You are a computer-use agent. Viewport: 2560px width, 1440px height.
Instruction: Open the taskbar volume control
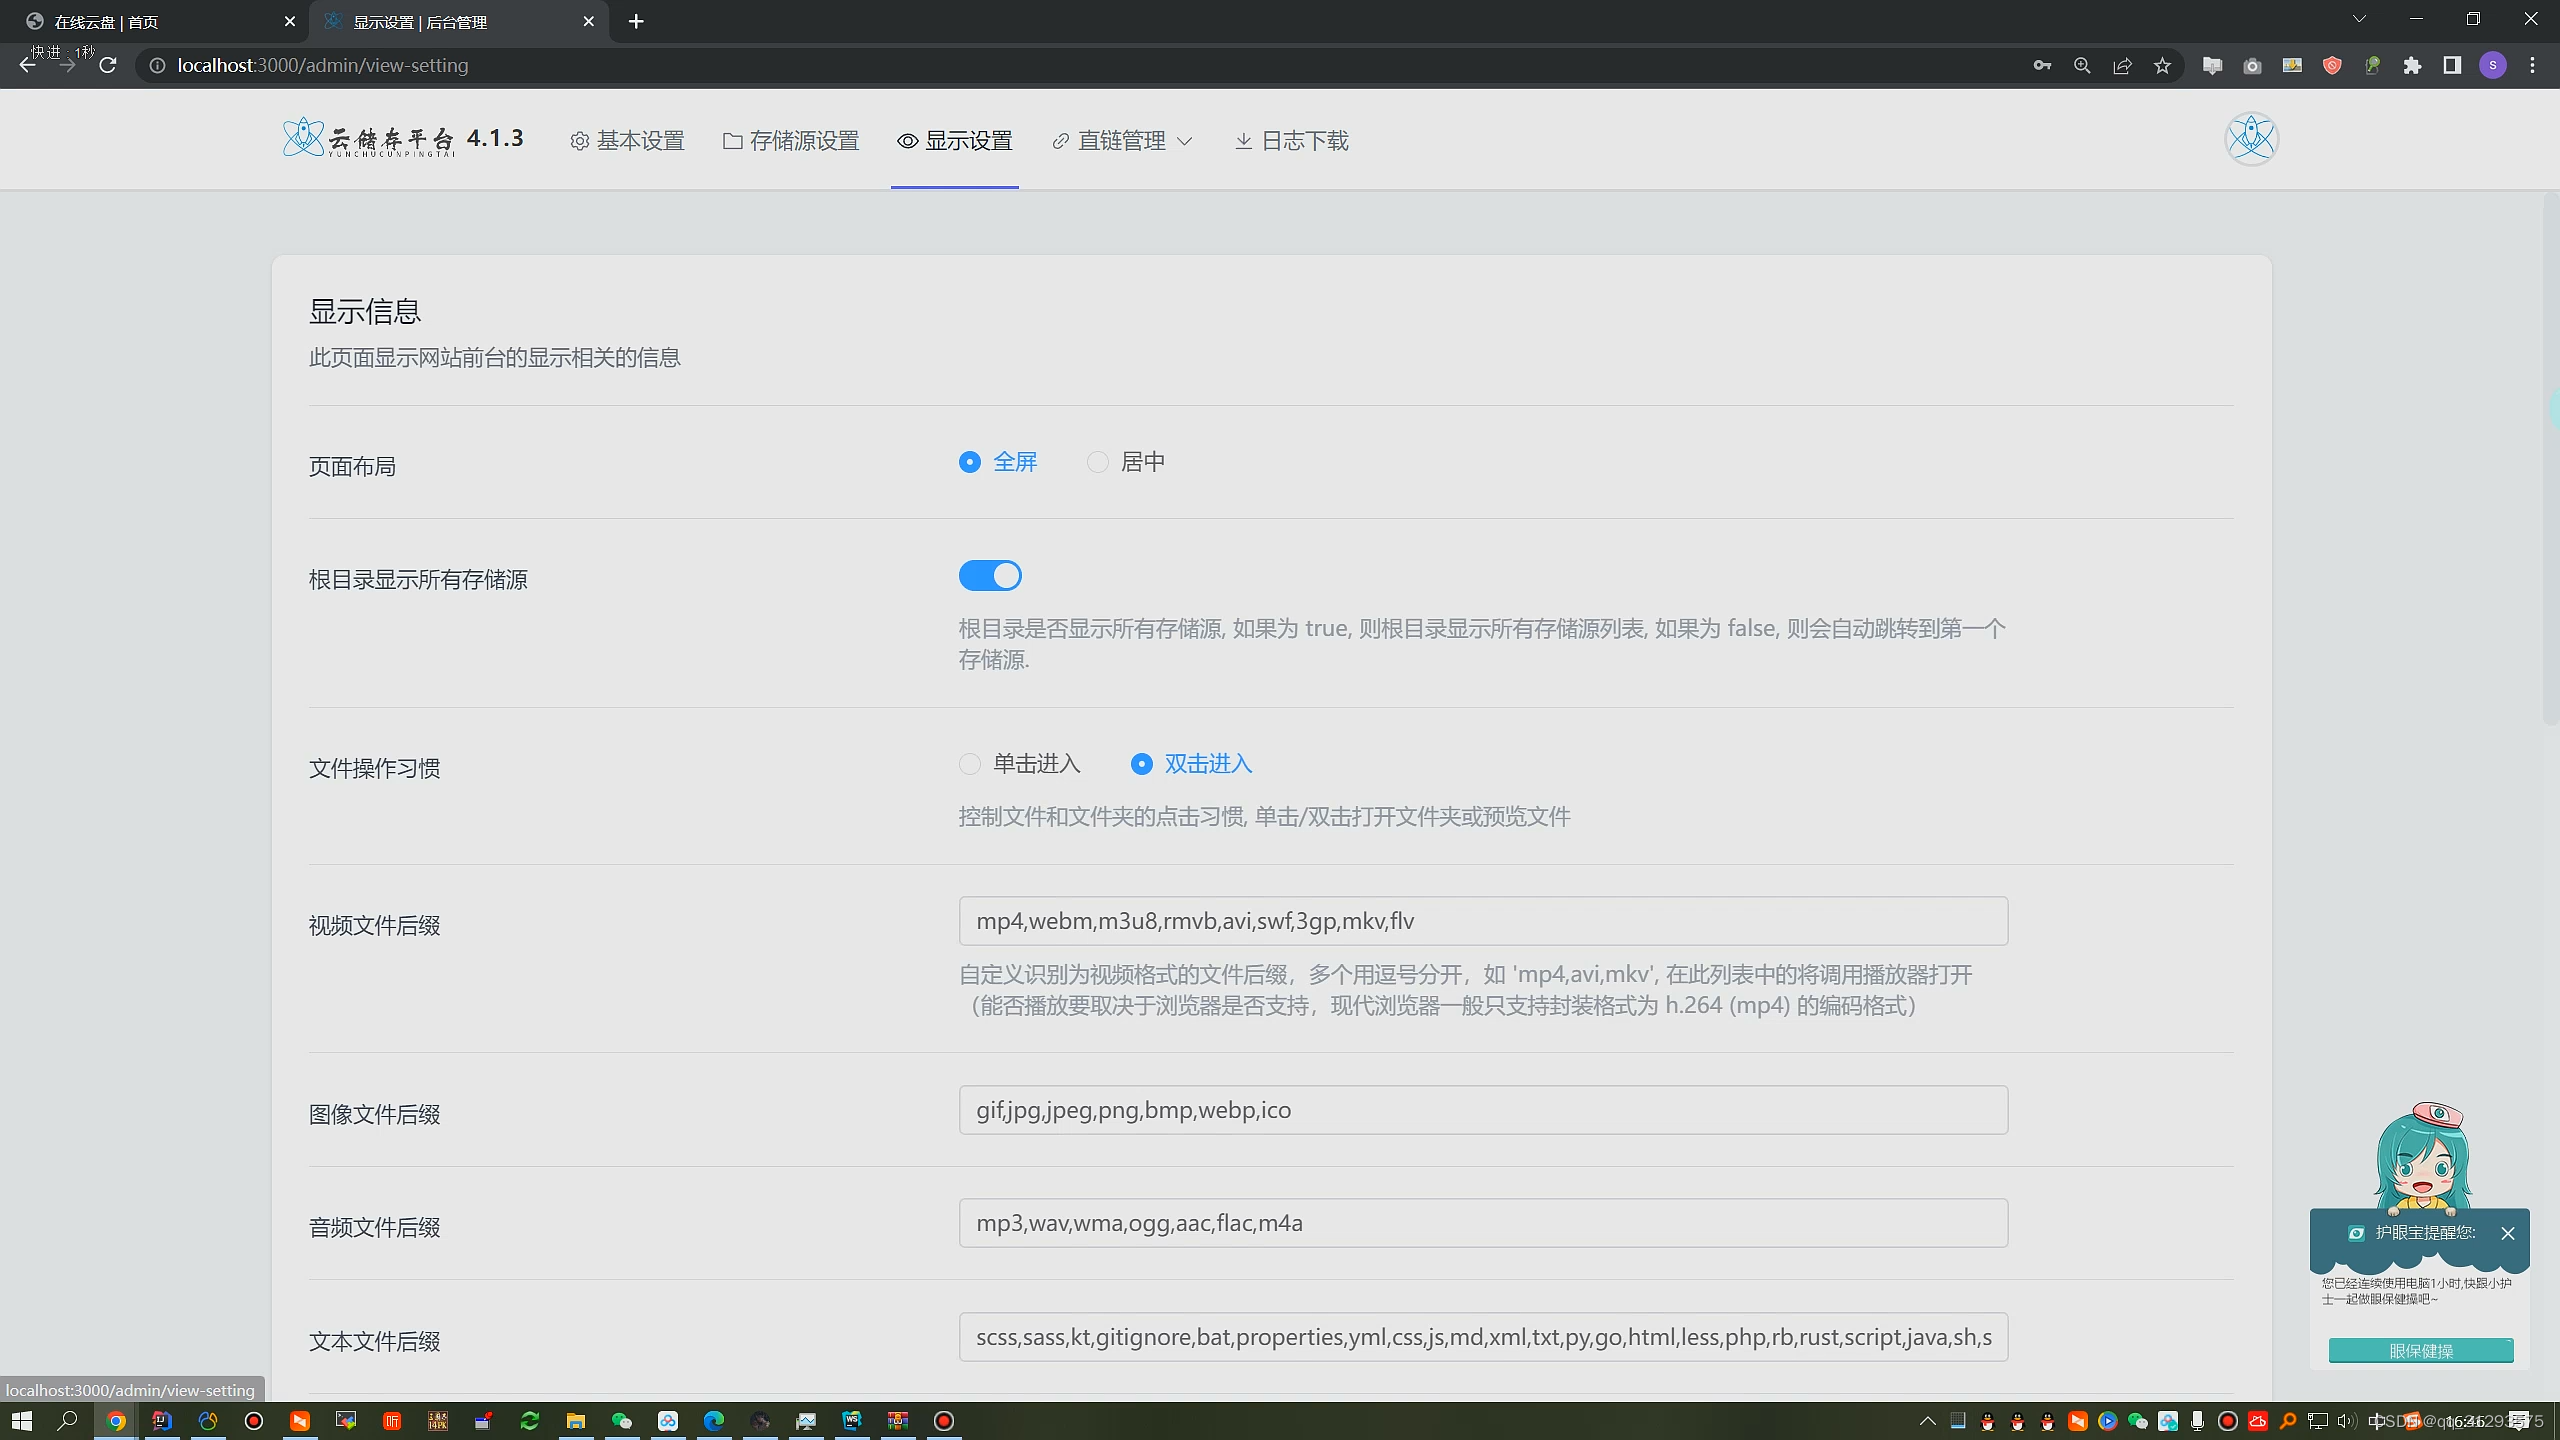pos(2345,1420)
